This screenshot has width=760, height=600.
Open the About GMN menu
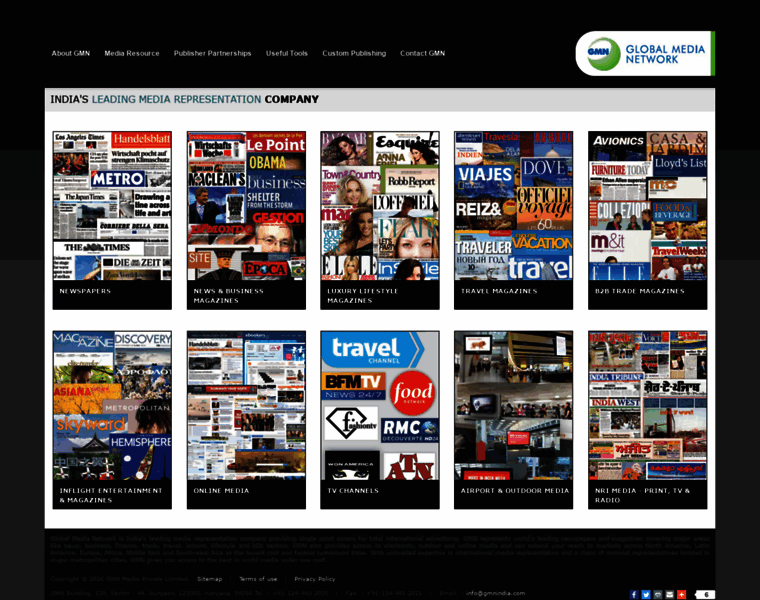coord(70,53)
